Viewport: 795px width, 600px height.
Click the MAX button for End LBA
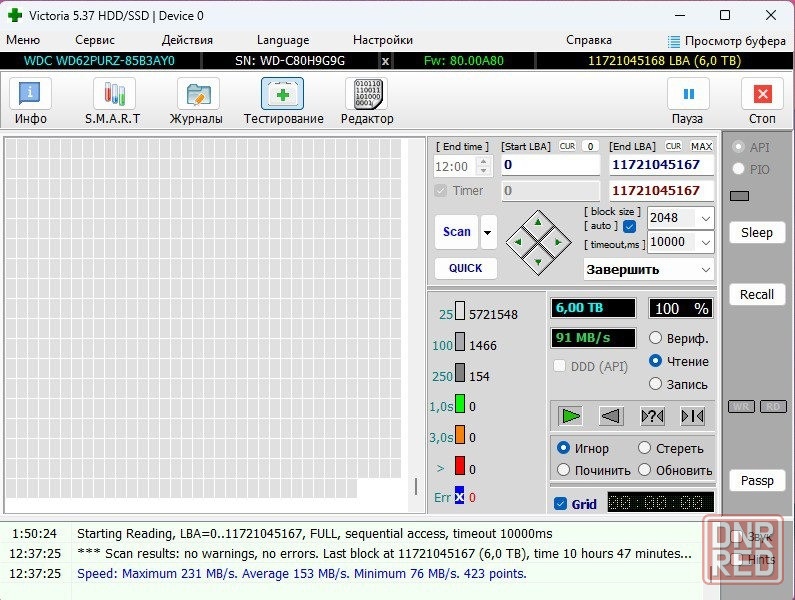702,146
